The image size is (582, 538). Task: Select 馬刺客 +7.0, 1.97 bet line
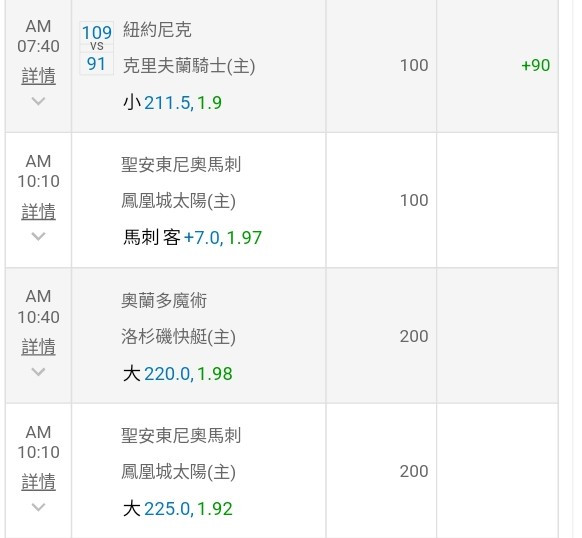tap(192, 238)
